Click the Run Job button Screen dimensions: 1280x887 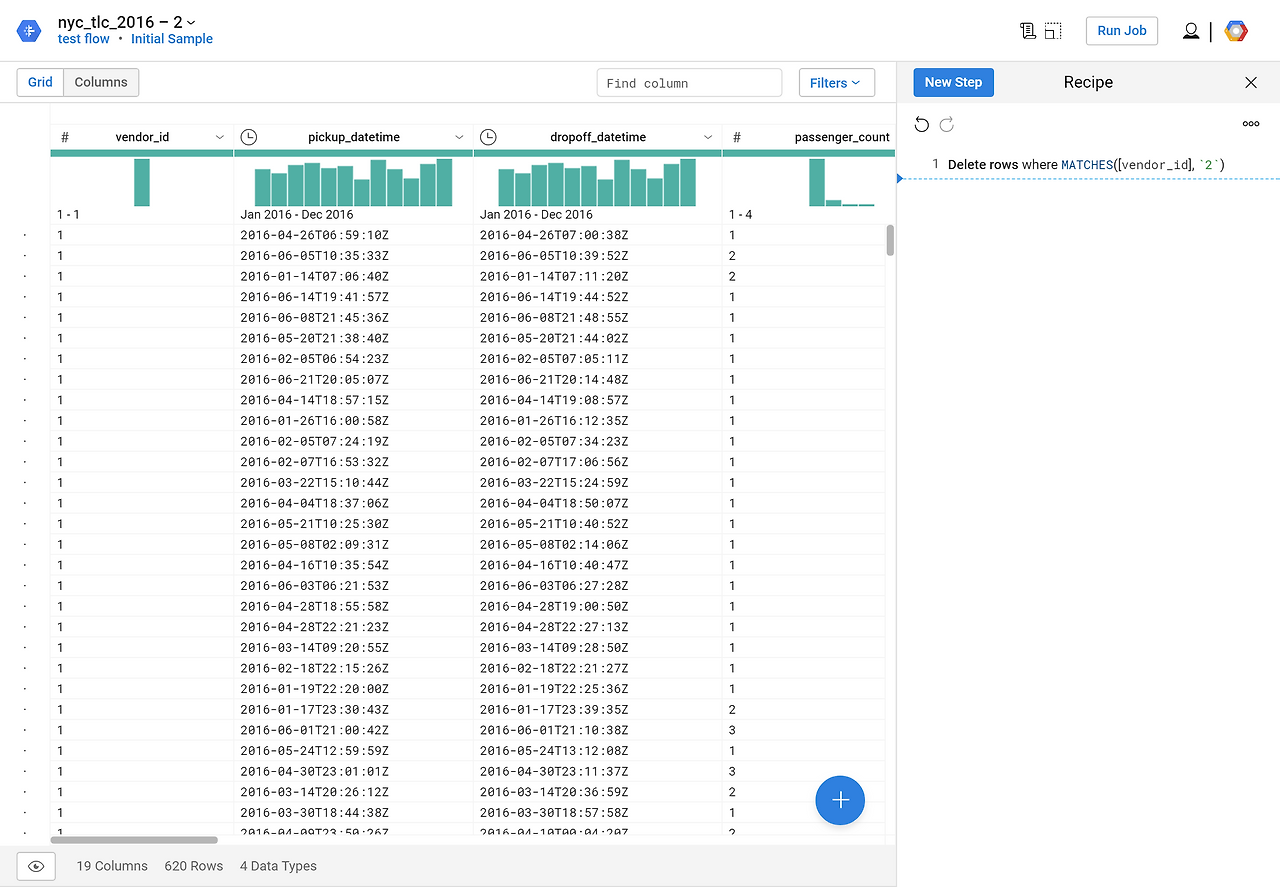click(x=1122, y=31)
